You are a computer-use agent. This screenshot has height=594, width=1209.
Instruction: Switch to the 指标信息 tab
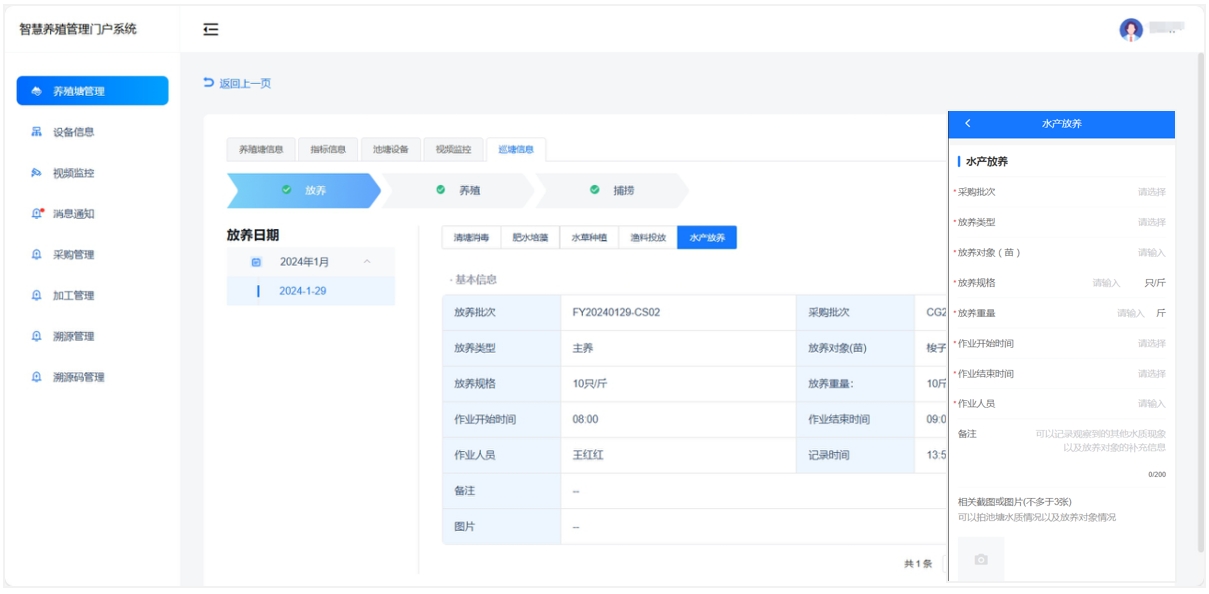pos(327,149)
